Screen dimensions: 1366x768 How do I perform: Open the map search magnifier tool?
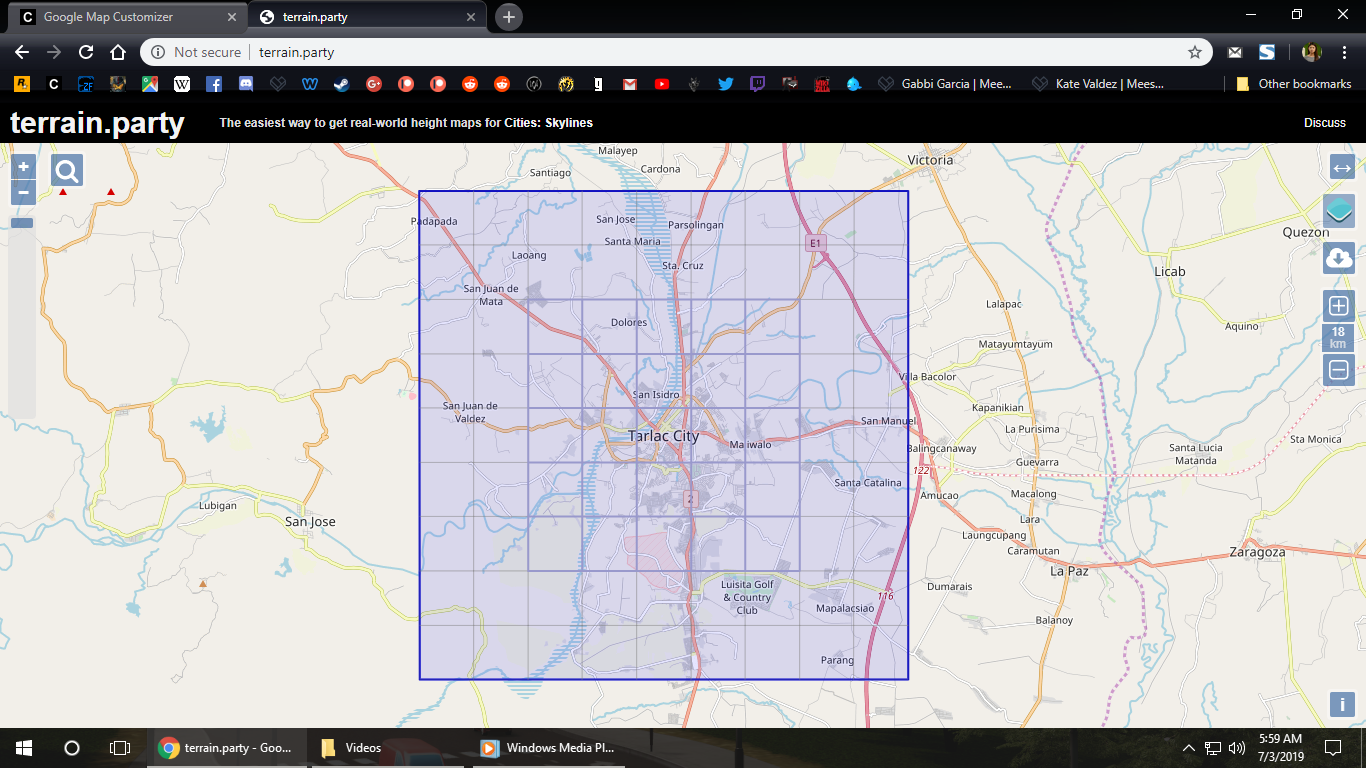(67, 171)
